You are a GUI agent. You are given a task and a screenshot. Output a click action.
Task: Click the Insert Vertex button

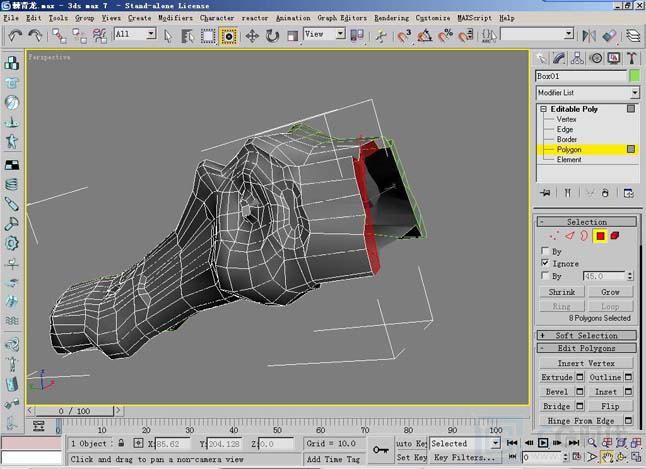pyautogui.click(x=586, y=363)
